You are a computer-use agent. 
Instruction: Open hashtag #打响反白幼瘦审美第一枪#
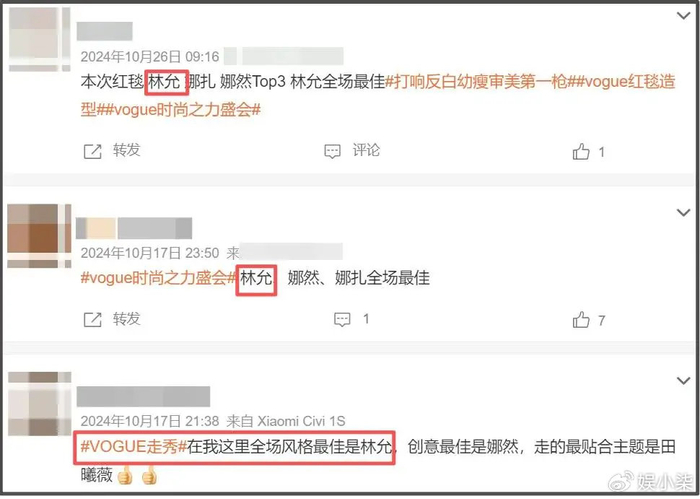coord(476,82)
